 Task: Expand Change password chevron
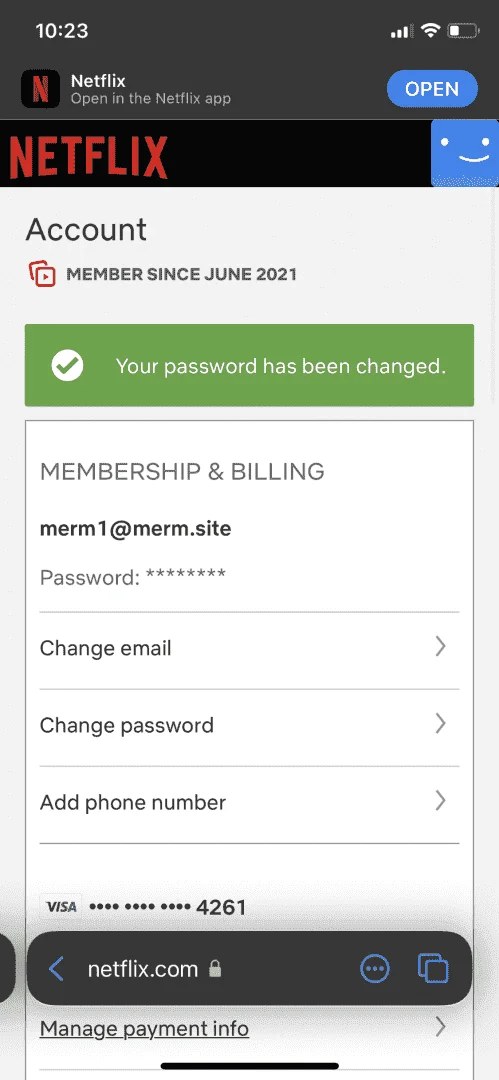(x=440, y=724)
